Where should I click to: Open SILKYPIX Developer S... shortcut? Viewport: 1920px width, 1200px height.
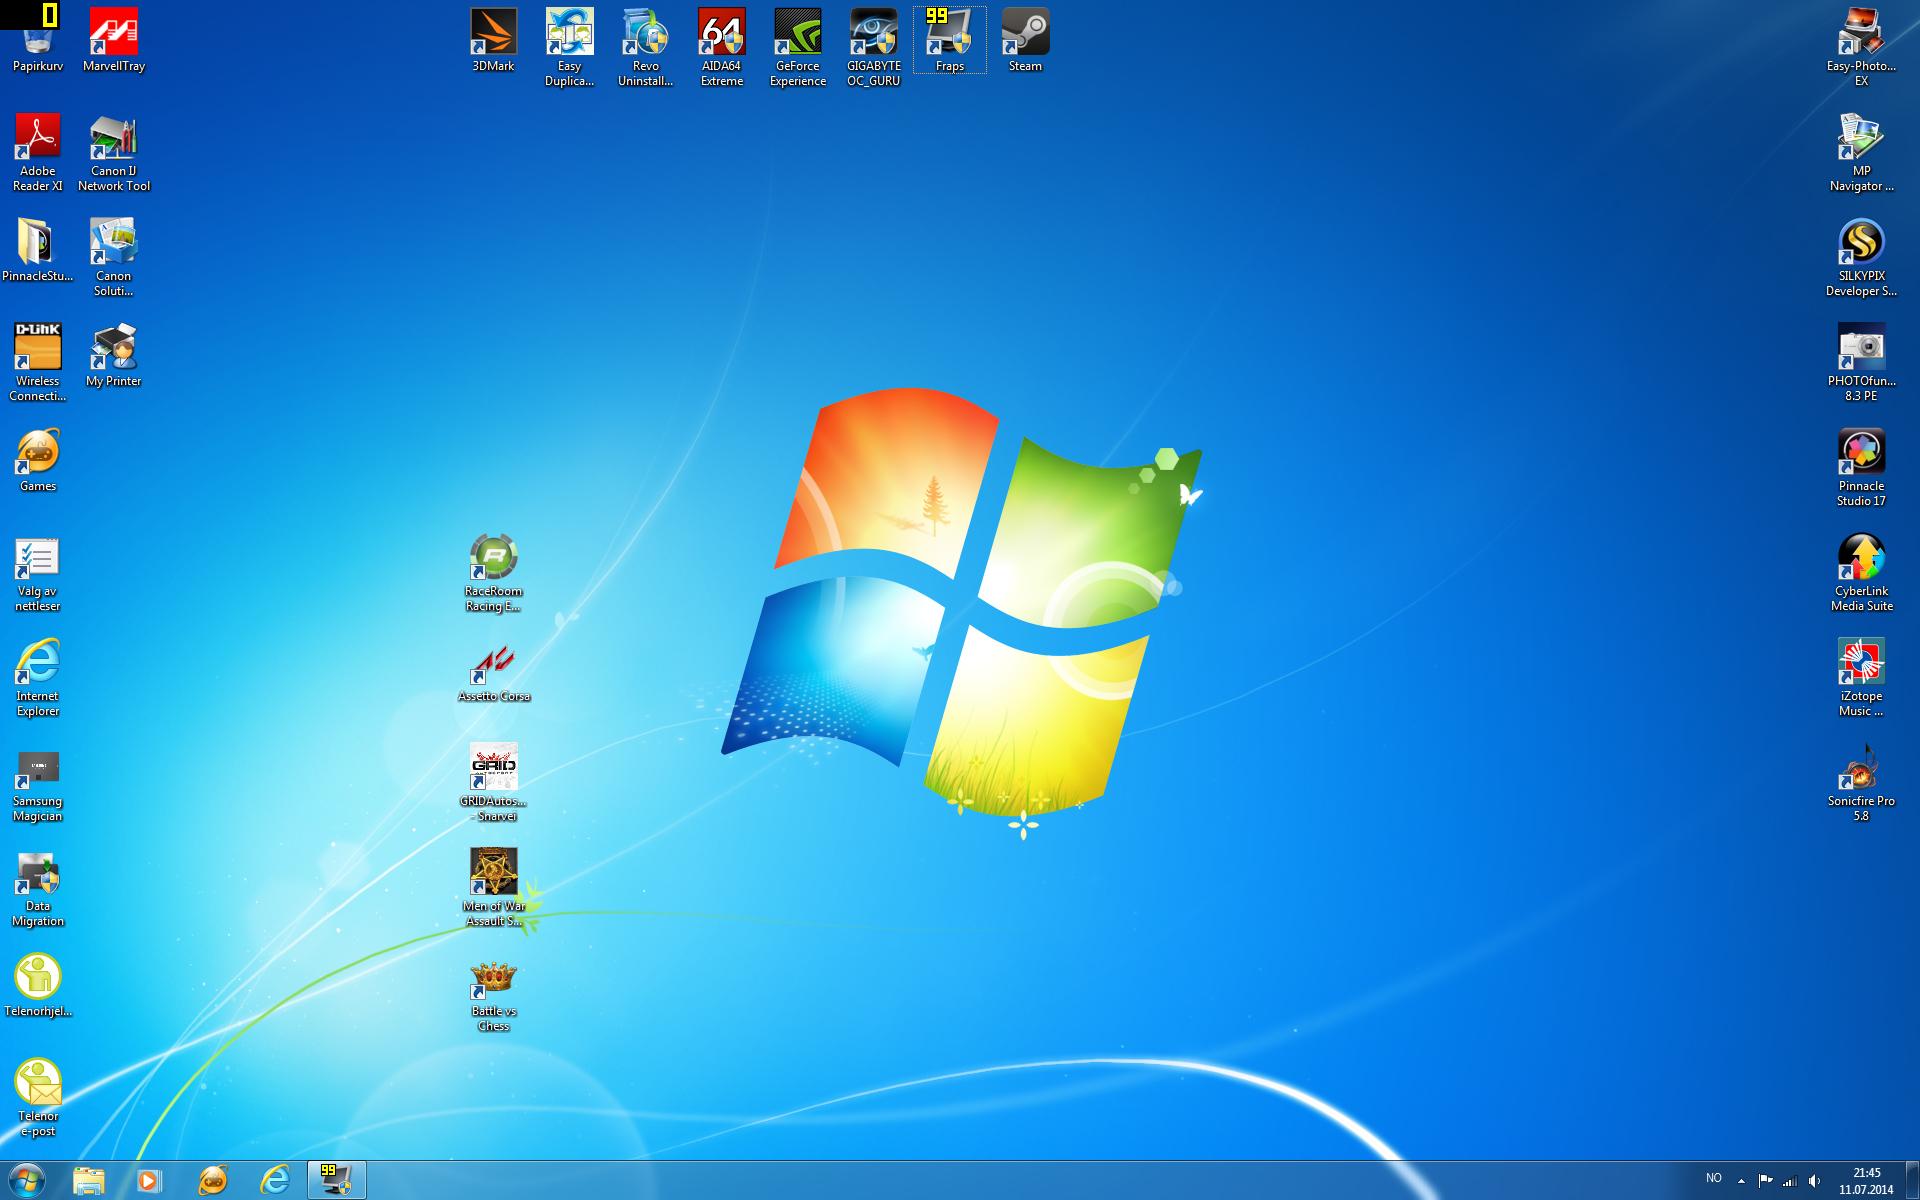[x=1862, y=256]
